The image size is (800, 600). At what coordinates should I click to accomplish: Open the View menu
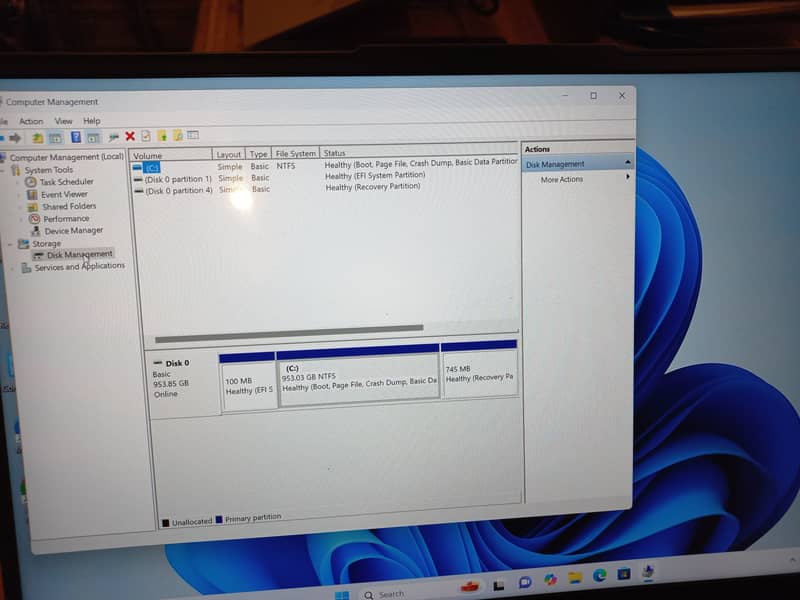(63, 121)
